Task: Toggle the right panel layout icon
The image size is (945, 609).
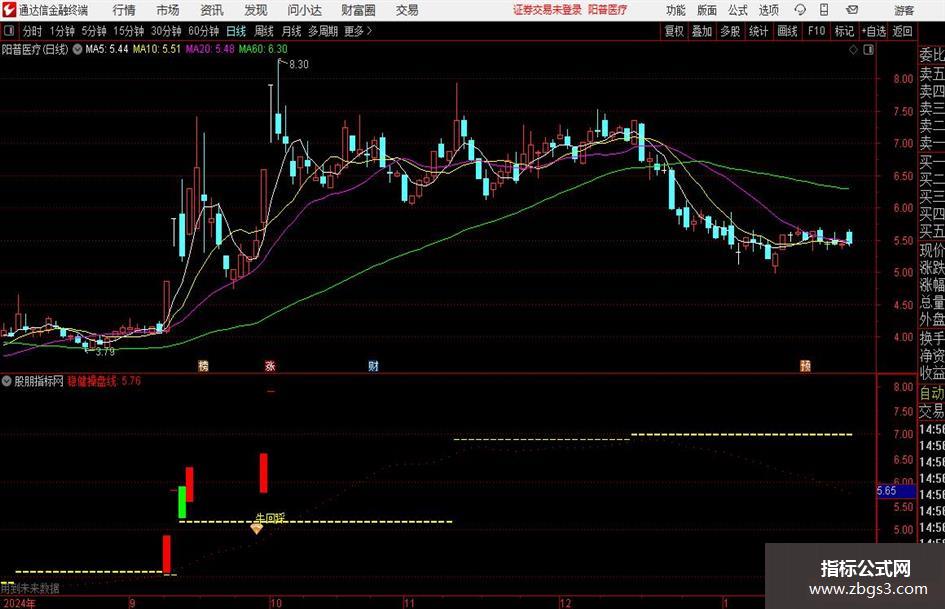Action: pos(868,50)
